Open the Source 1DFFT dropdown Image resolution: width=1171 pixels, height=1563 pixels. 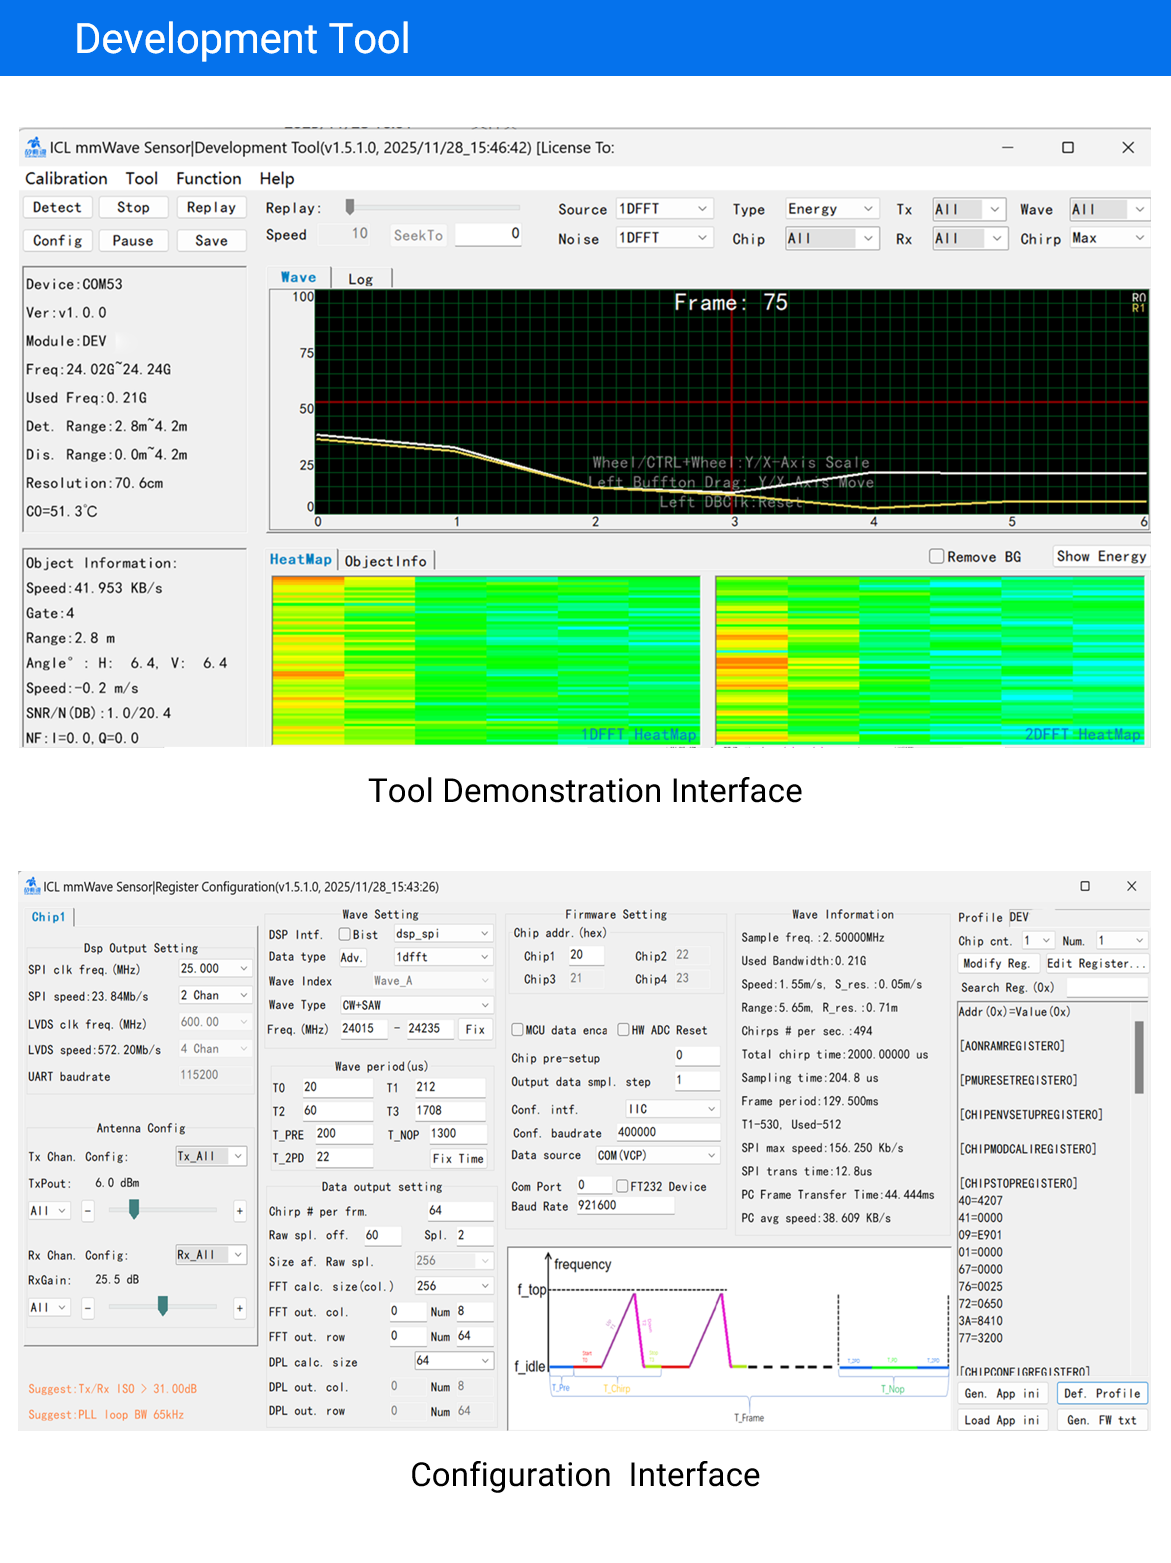pos(663,208)
